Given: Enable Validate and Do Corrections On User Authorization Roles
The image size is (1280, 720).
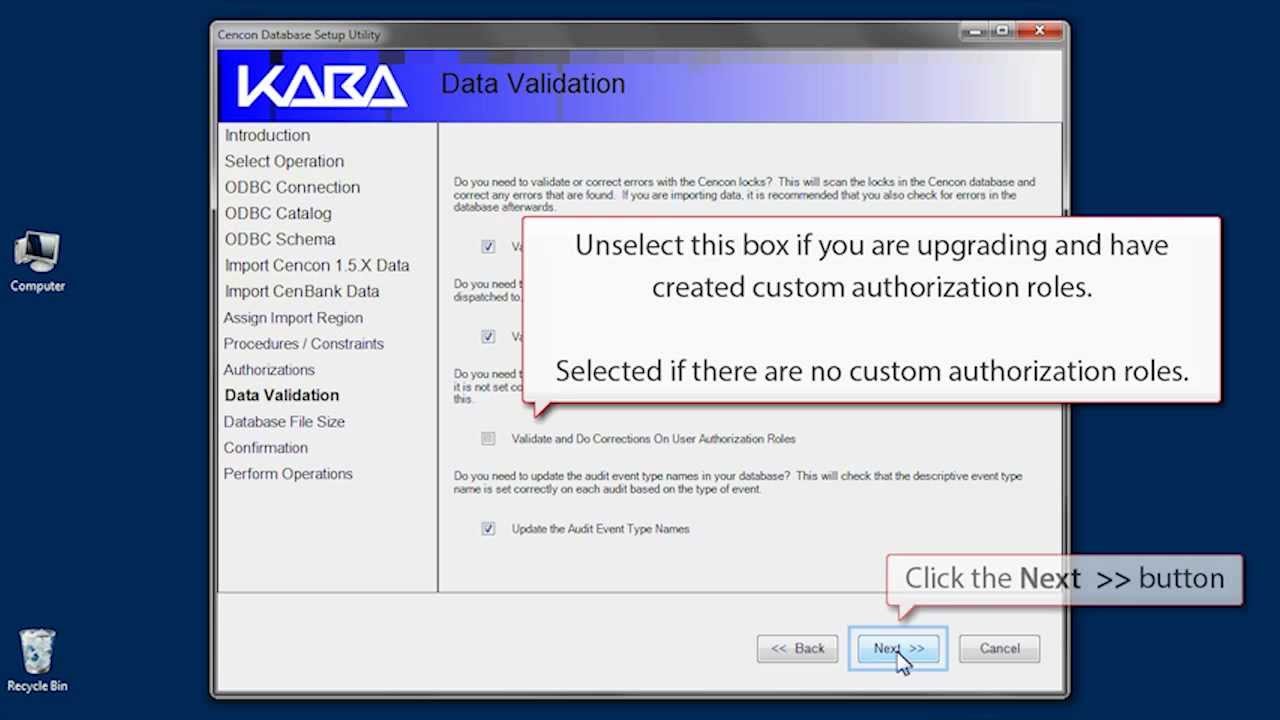Looking at the screenshot, I should (x=488, y=438).
